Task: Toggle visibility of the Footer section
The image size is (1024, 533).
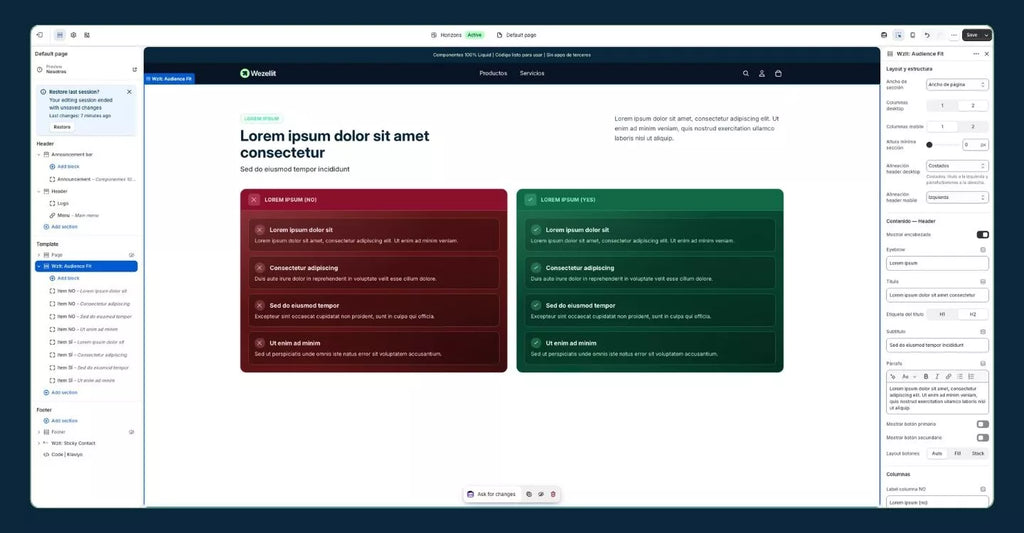Action: [x=131, y=432]
